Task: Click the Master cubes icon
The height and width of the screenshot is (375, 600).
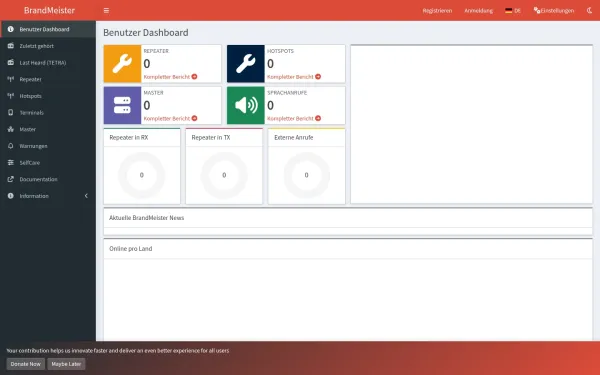Action: (11, 129)
